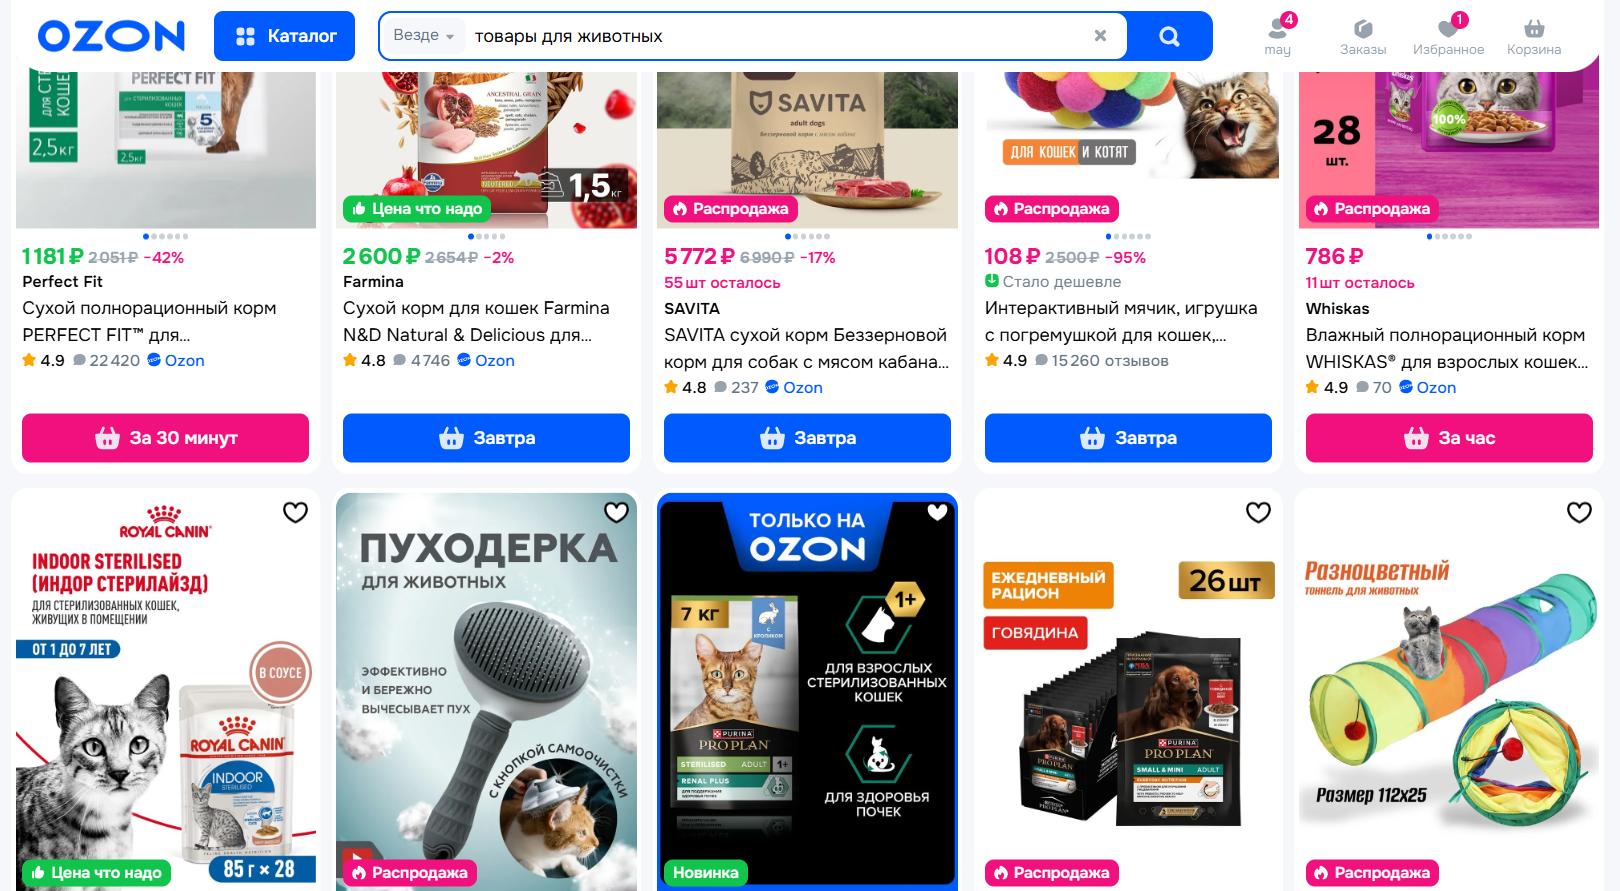Open the Pro Plan Только на Ozon thumbnail
1620x891 pixels.
tap(807, 690)
